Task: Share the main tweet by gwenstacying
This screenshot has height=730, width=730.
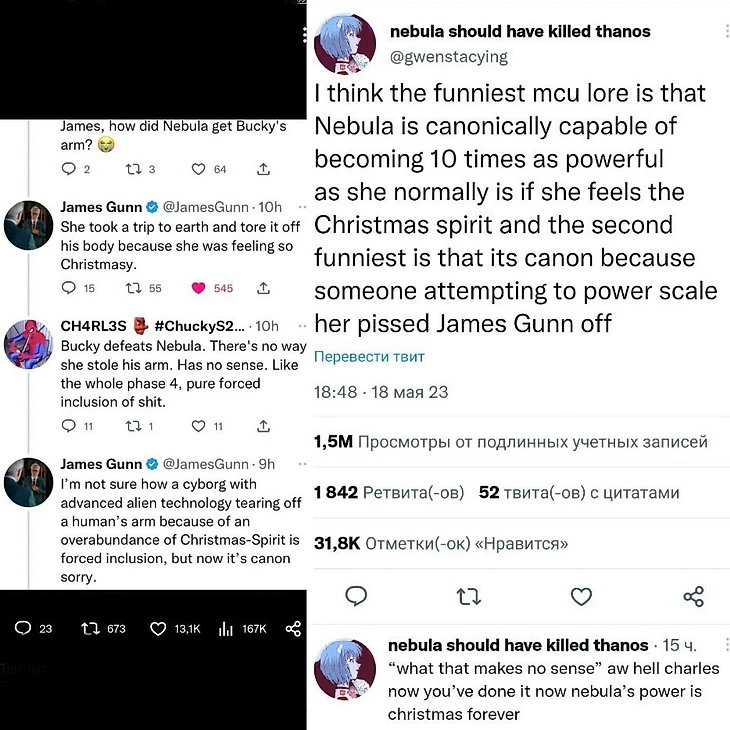Action: [x=693, y=597]
